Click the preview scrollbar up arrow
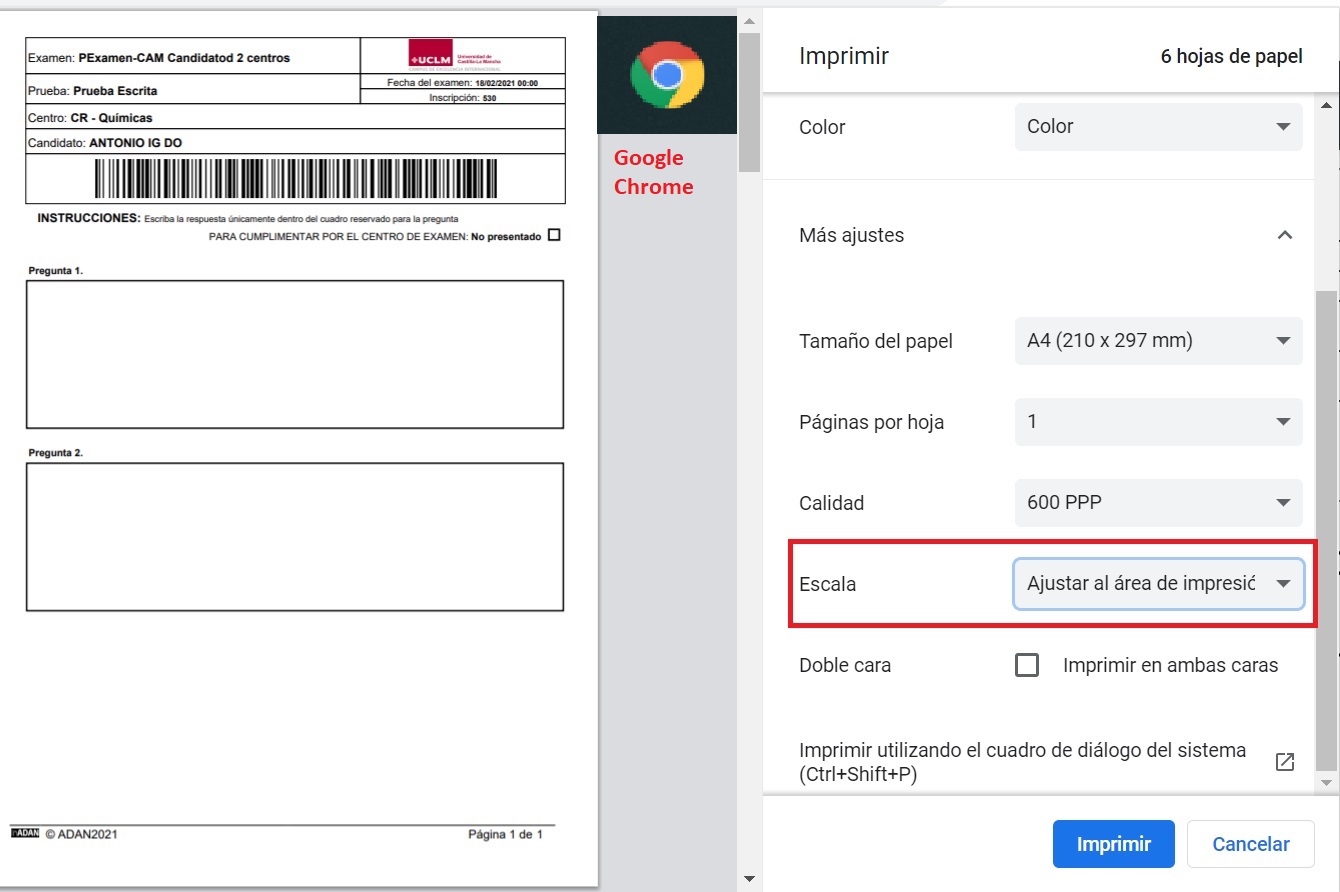 point(750,22)
